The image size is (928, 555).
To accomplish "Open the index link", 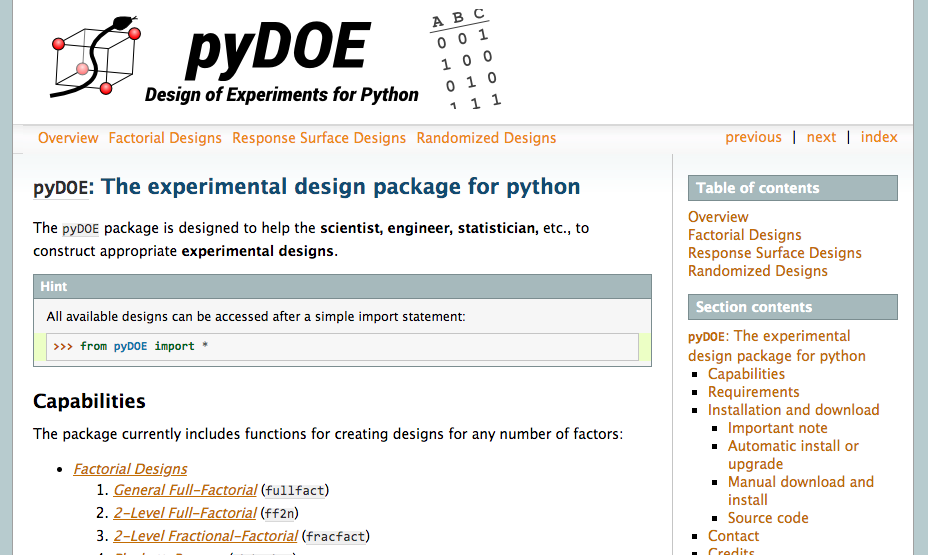I will [x=879, y=137].
